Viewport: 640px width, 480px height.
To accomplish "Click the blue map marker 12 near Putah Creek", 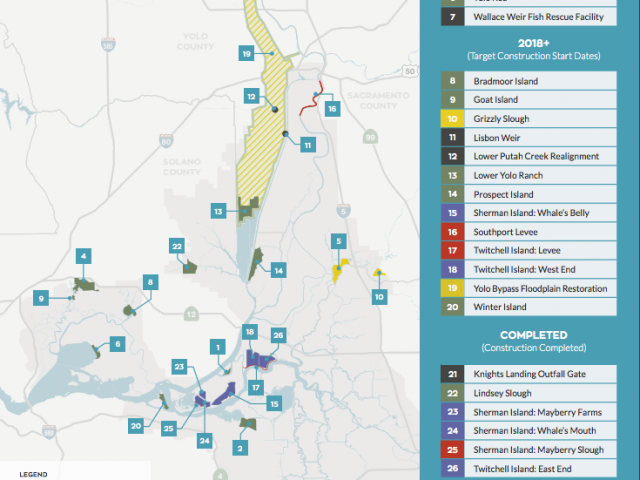I will pos(251,96).
